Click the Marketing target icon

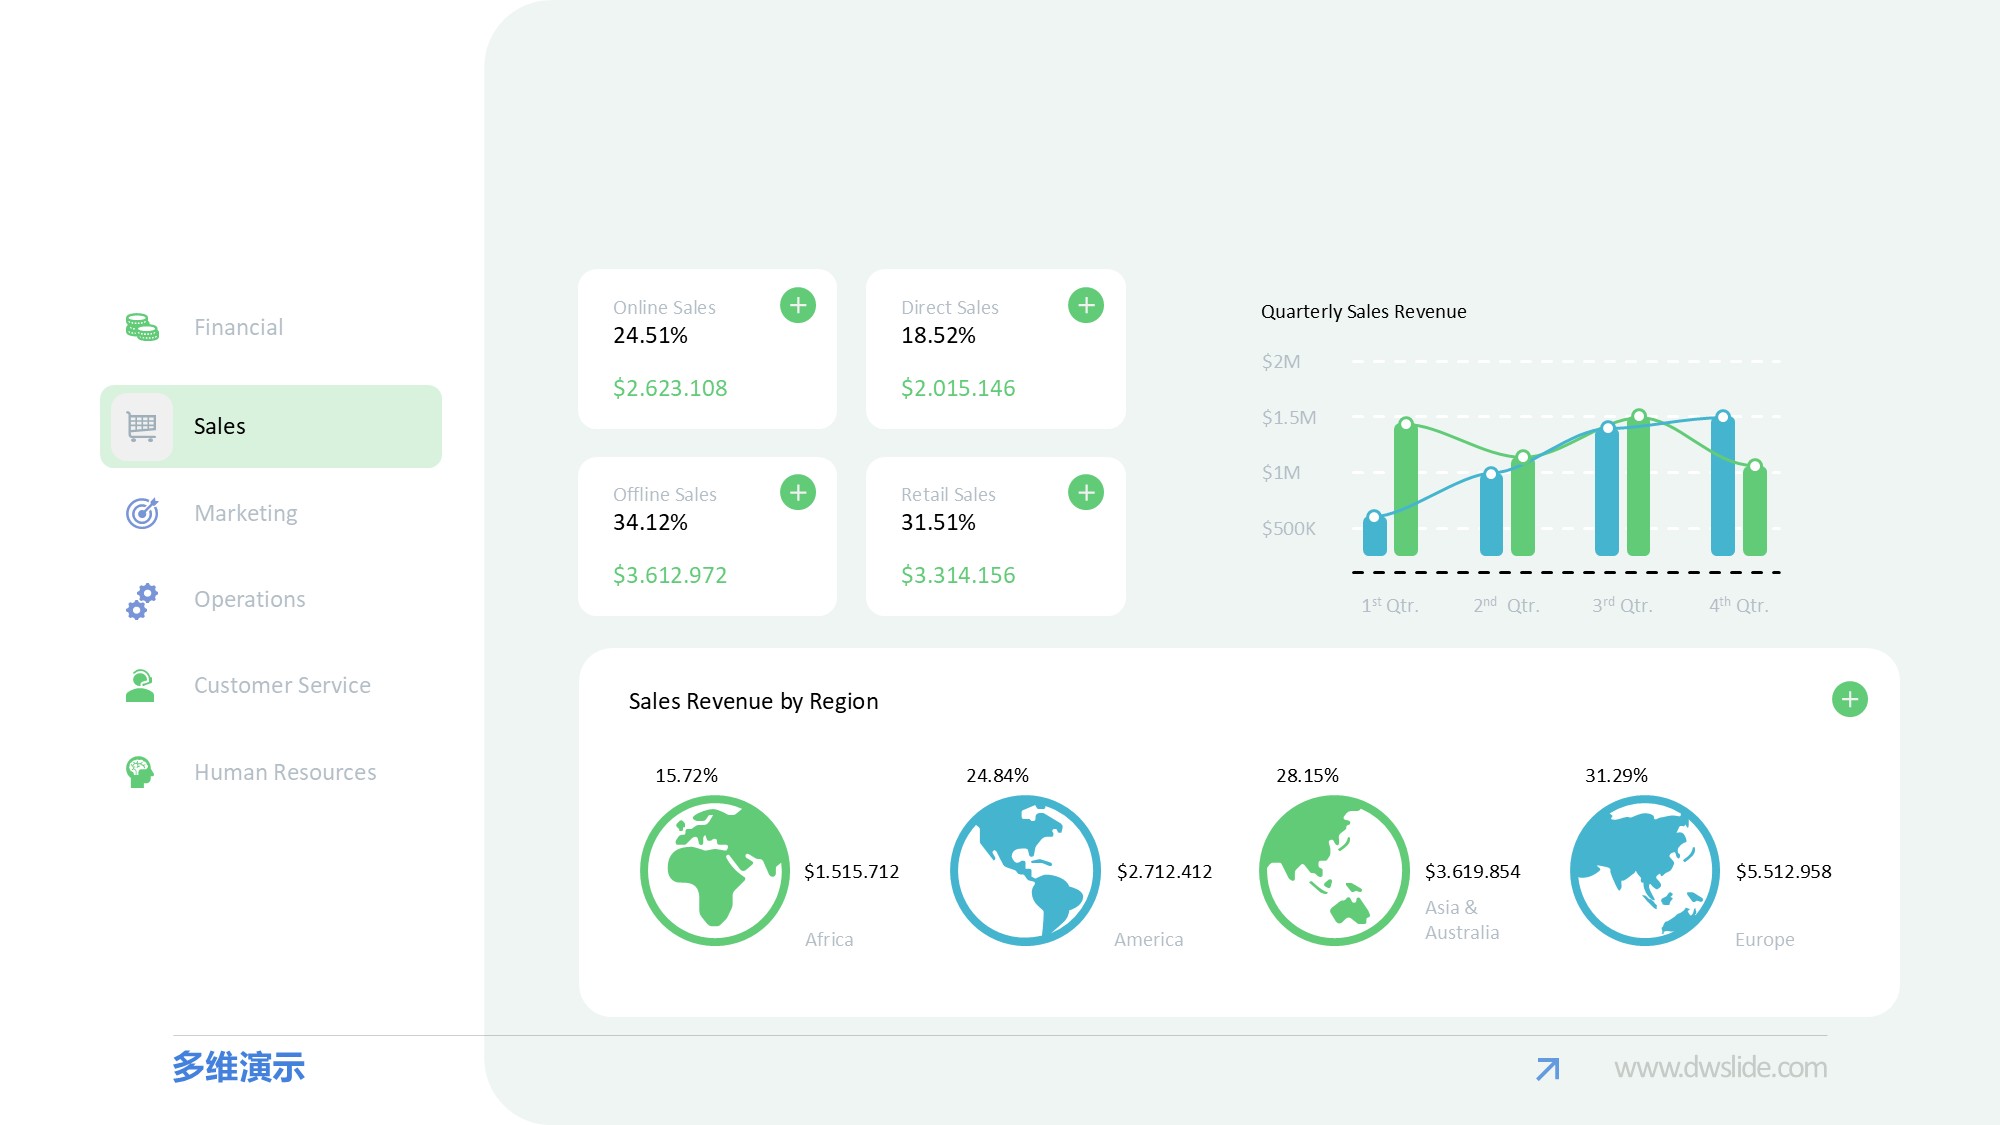point(142,513)
